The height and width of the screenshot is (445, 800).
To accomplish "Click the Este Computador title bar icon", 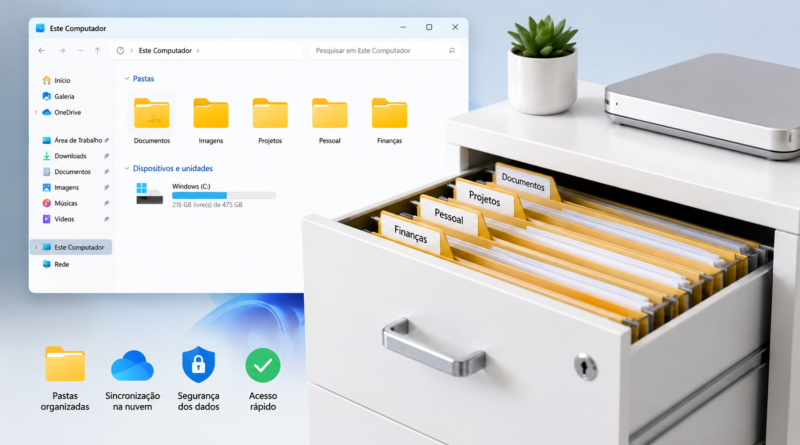I will [x=40, y=28].
